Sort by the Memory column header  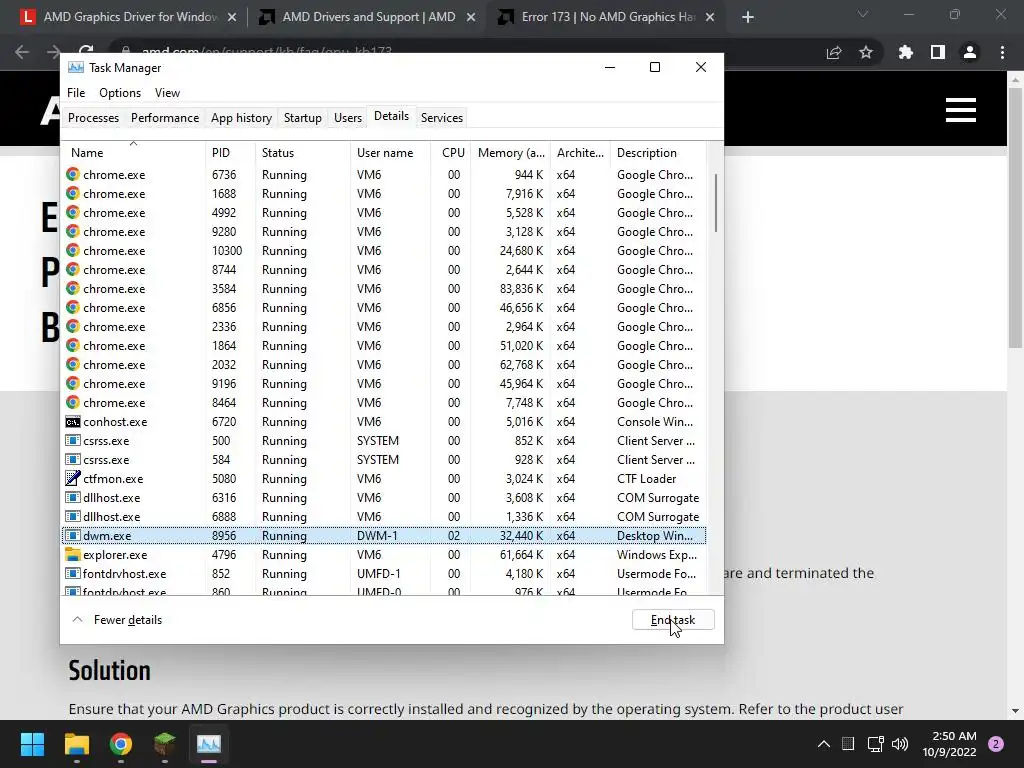click(x=511, y=153)
